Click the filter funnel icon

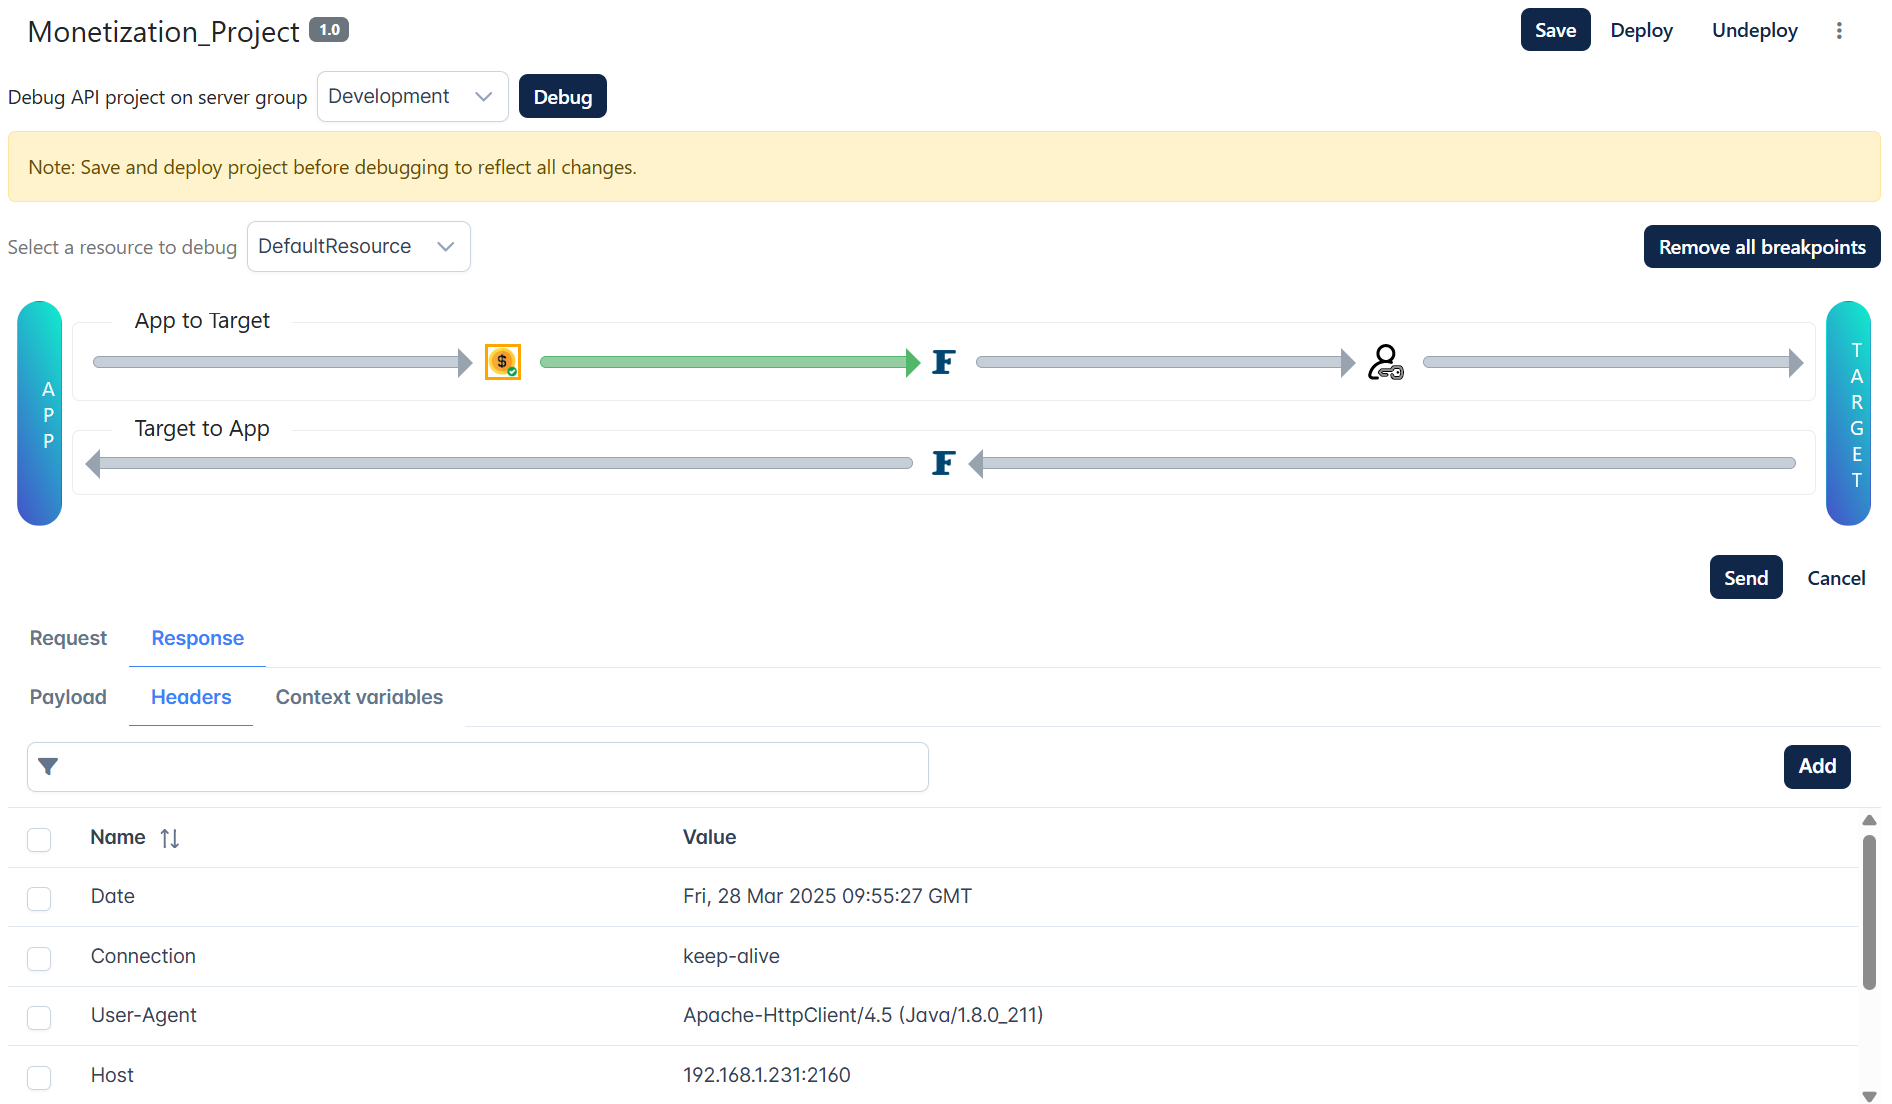(48, 767)
